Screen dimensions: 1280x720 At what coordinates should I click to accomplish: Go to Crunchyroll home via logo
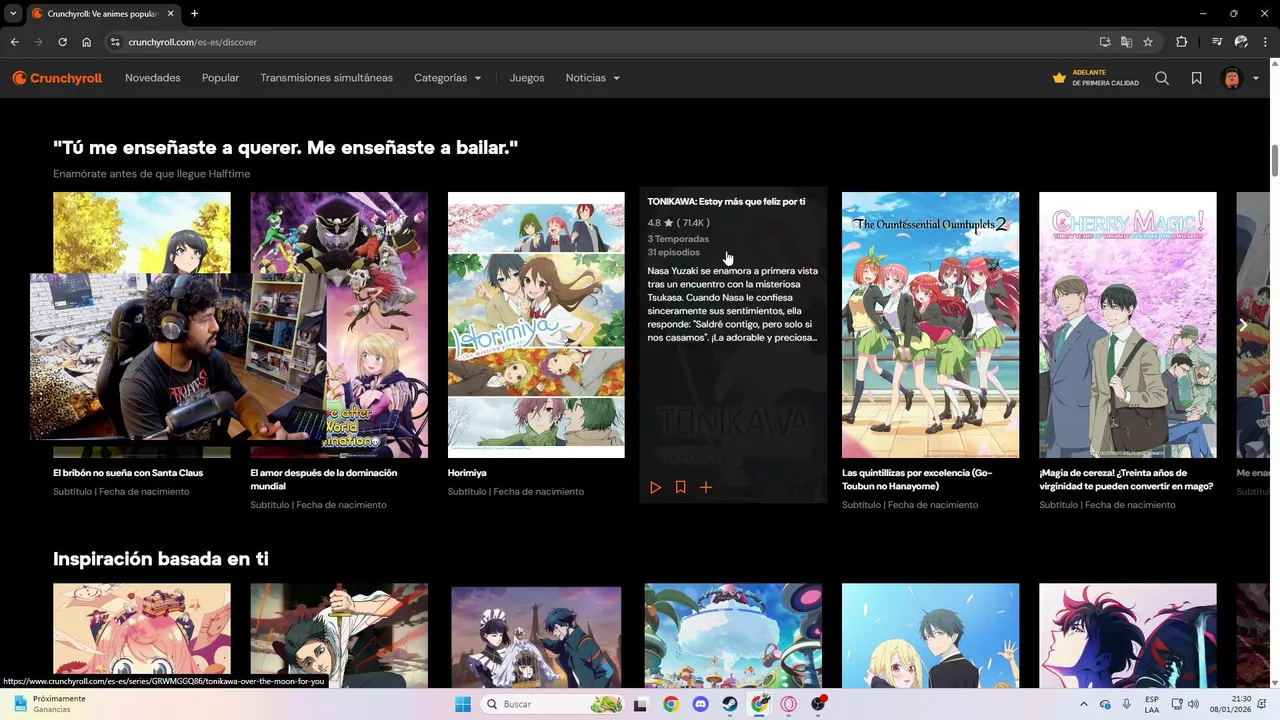57,78
